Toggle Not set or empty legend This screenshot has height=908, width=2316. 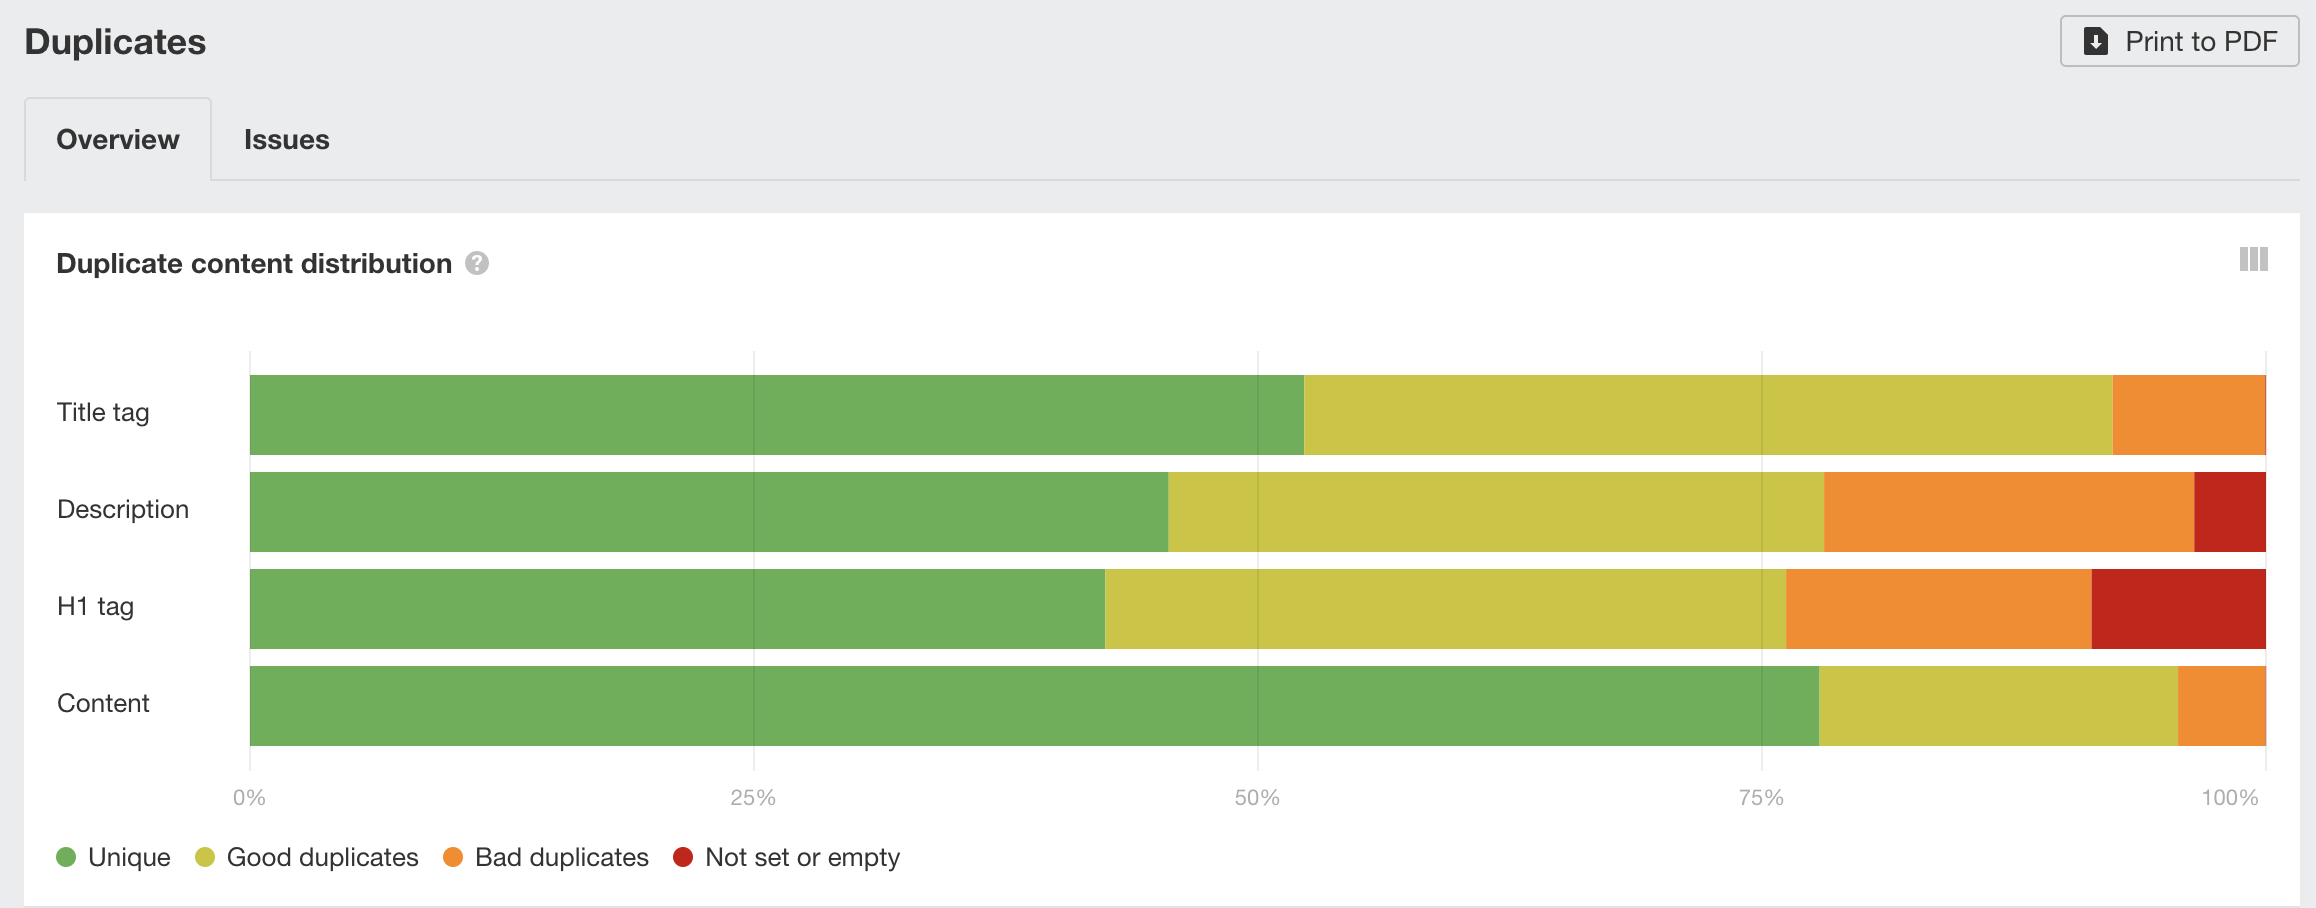(787, 857)
